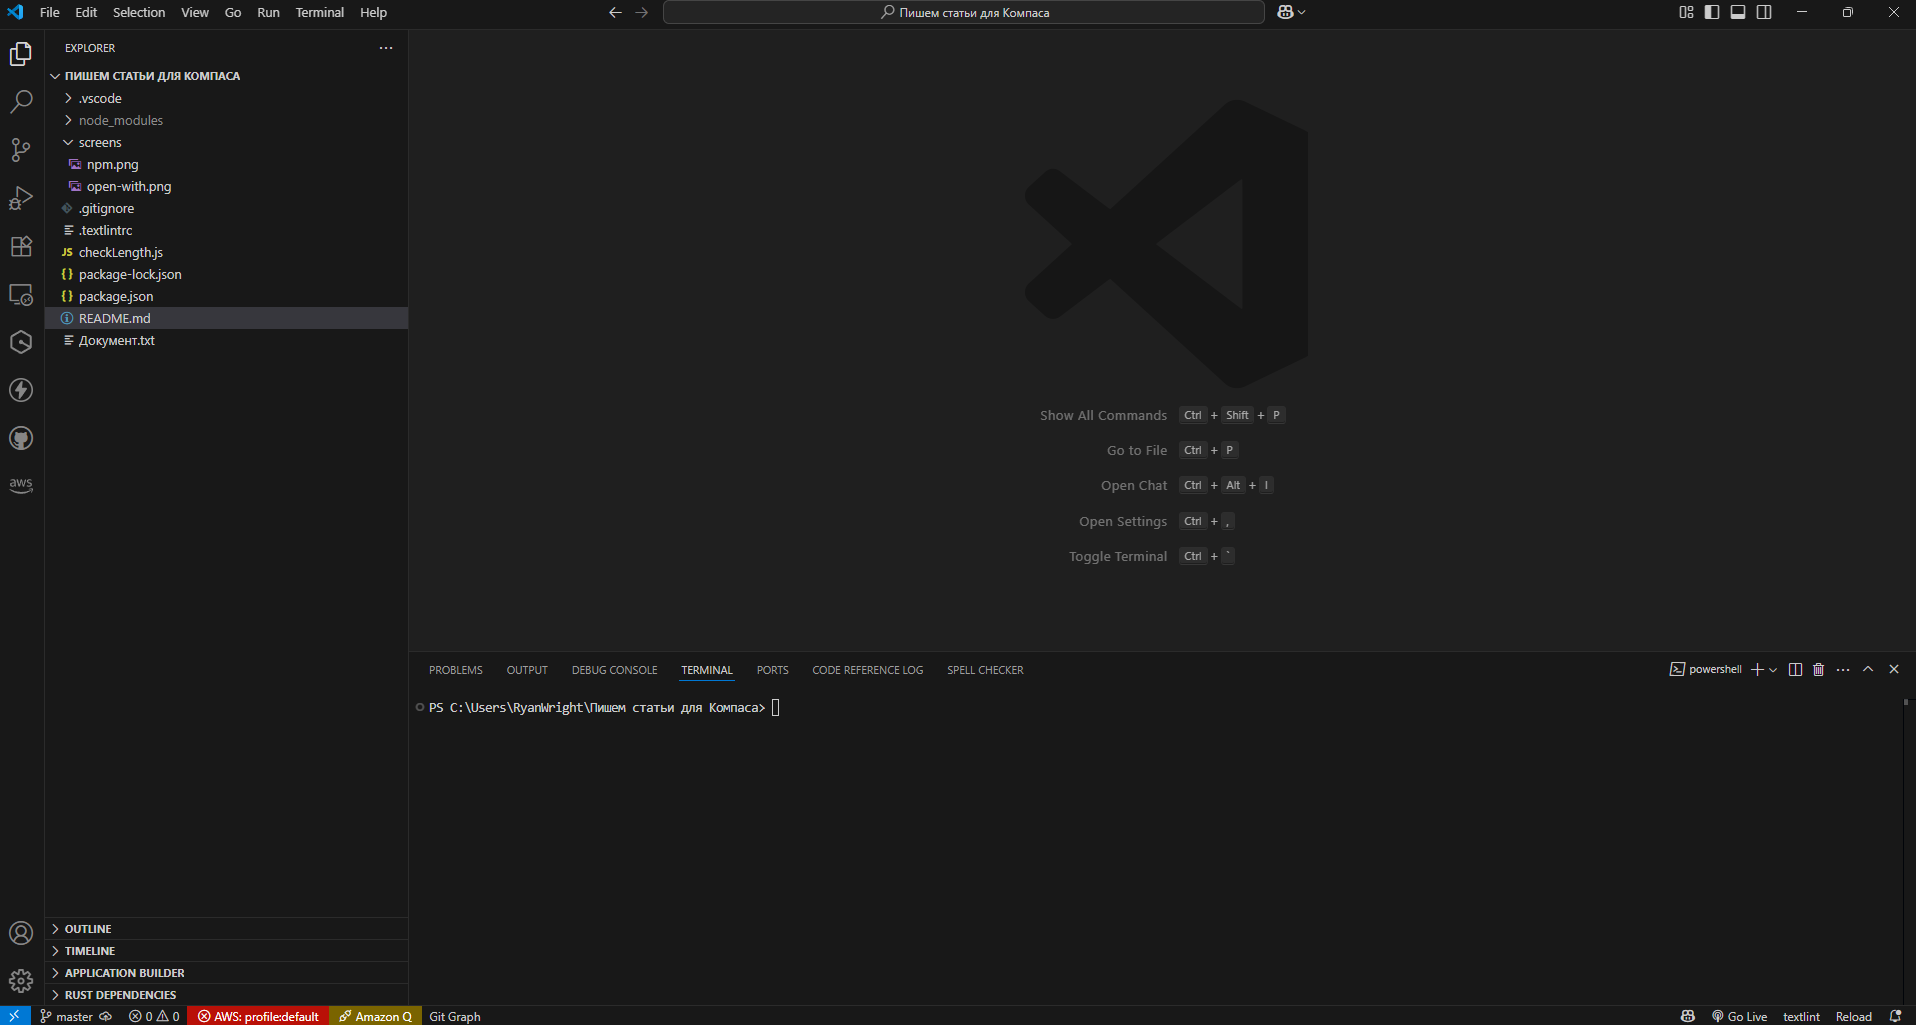The height and width of the screenshot is (1025, 1916).
Task: Start Go Live server
Action: tap(1739, 1016)
